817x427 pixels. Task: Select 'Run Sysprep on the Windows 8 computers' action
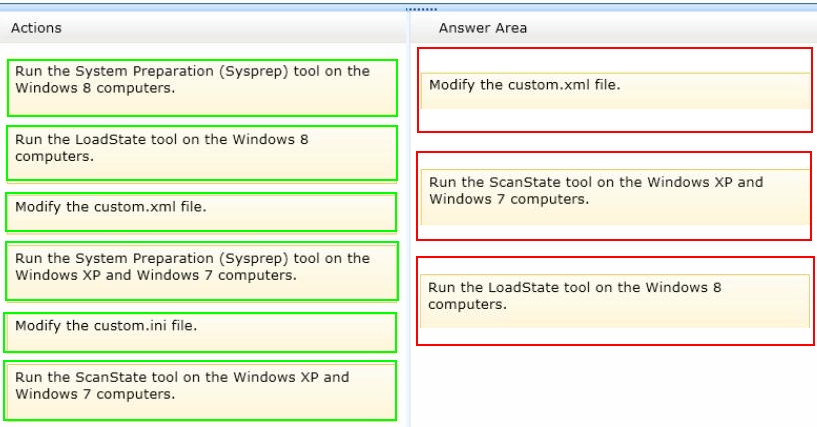[x=202, y=87]
